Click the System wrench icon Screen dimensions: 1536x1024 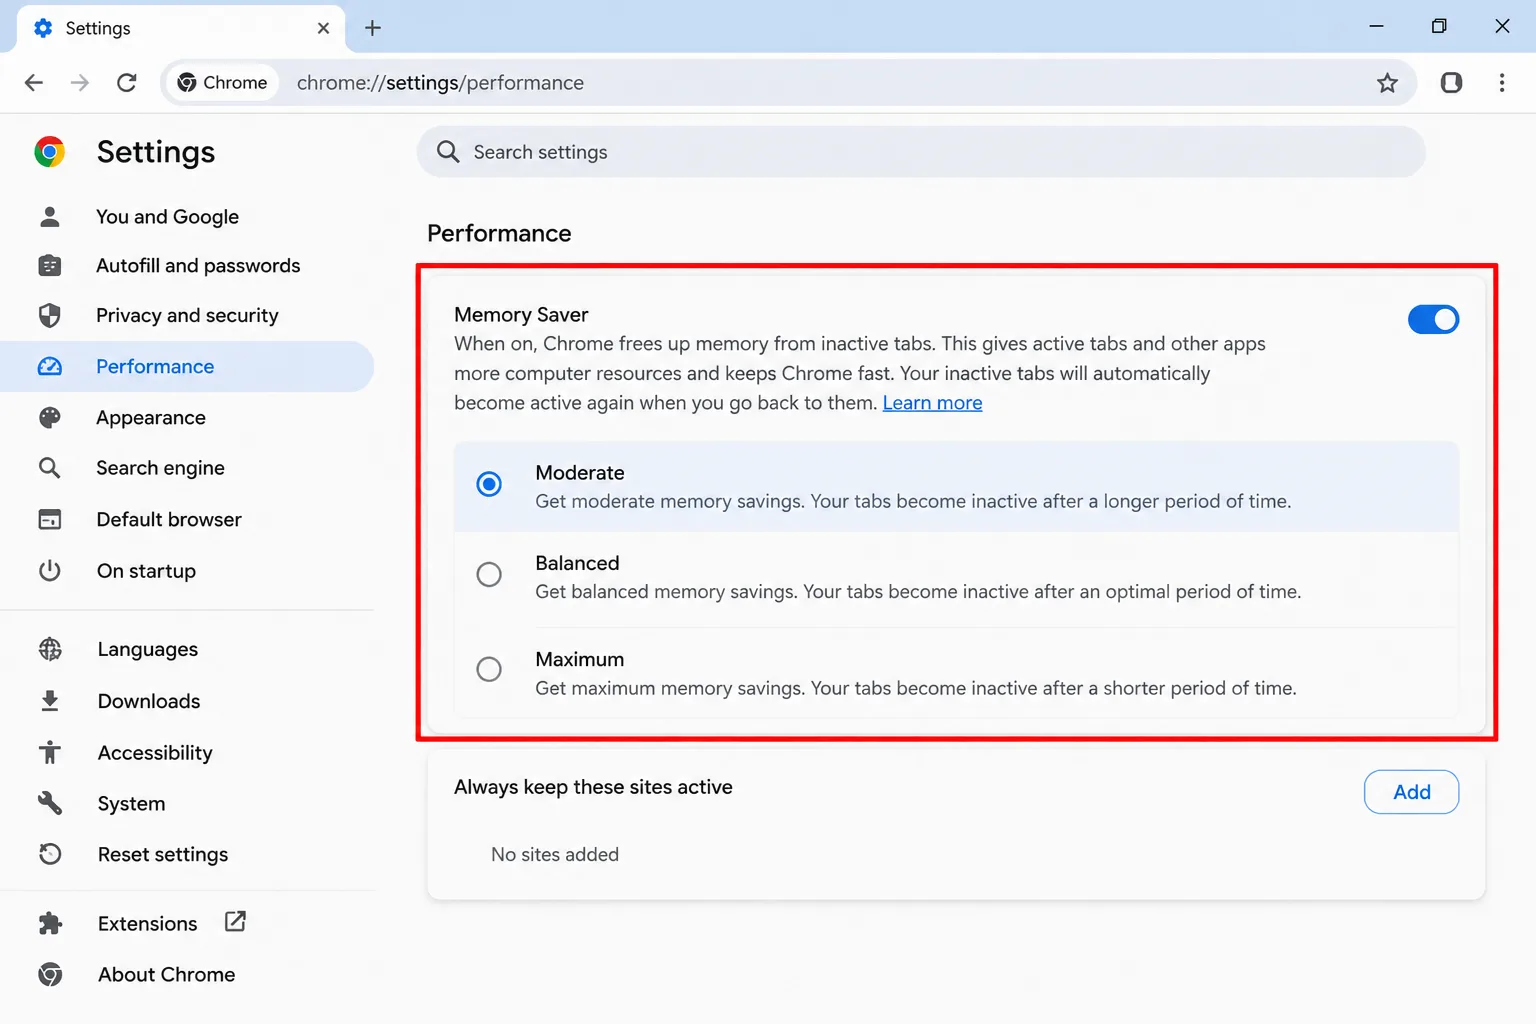pos(50,803)
